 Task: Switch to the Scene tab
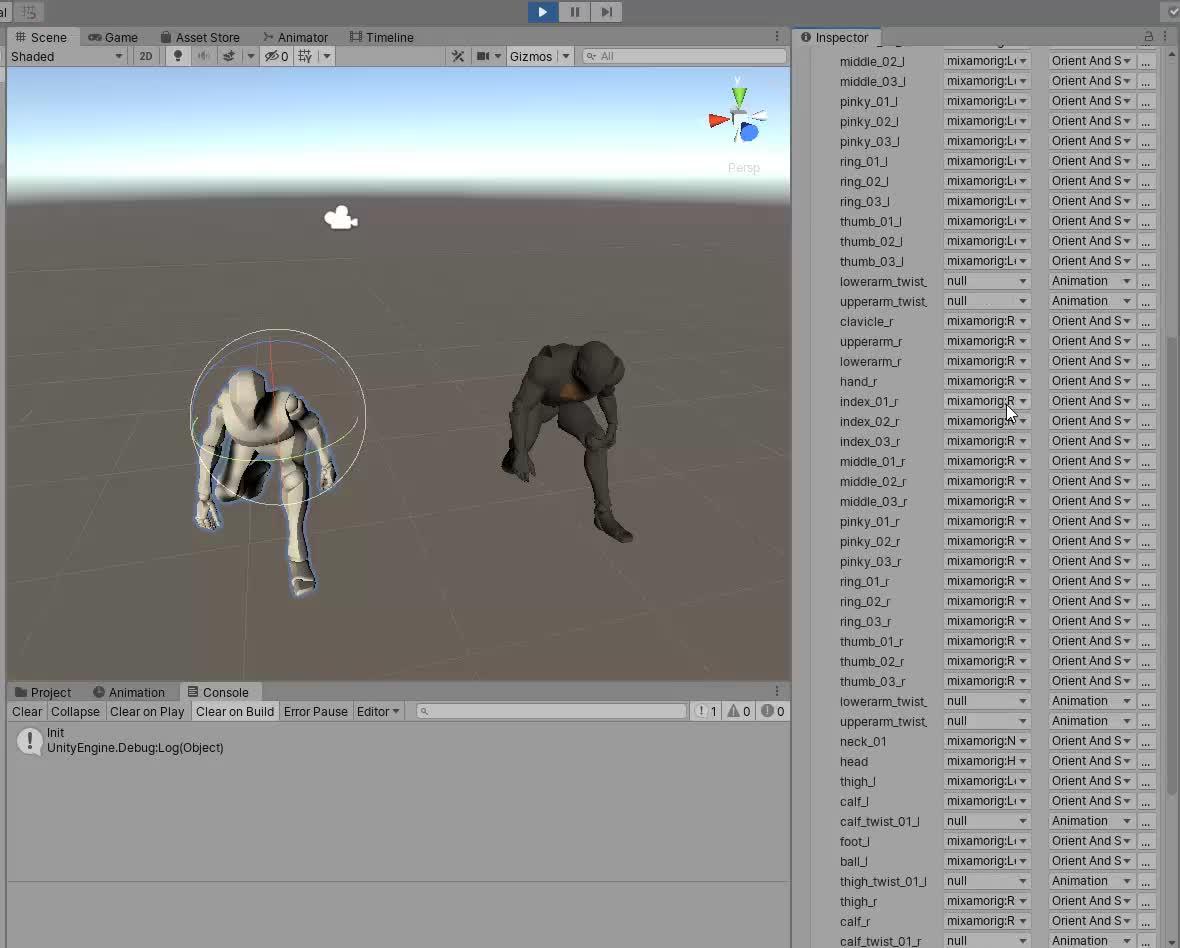point(41,37)
